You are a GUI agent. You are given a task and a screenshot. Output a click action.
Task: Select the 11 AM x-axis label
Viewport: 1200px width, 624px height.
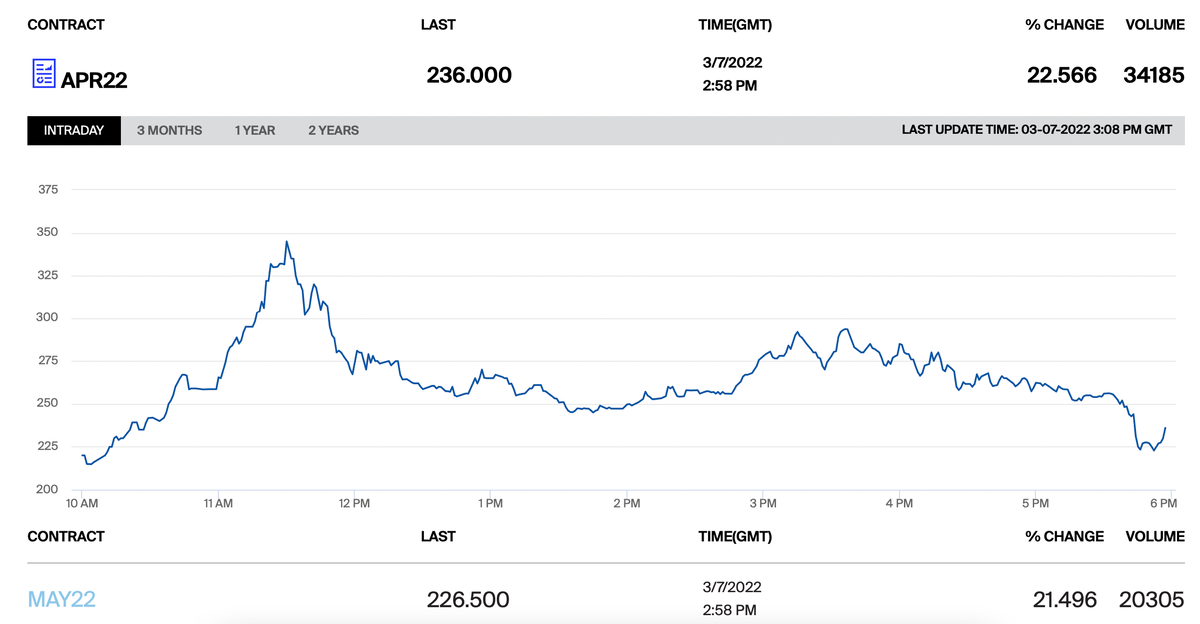(217, 503)
